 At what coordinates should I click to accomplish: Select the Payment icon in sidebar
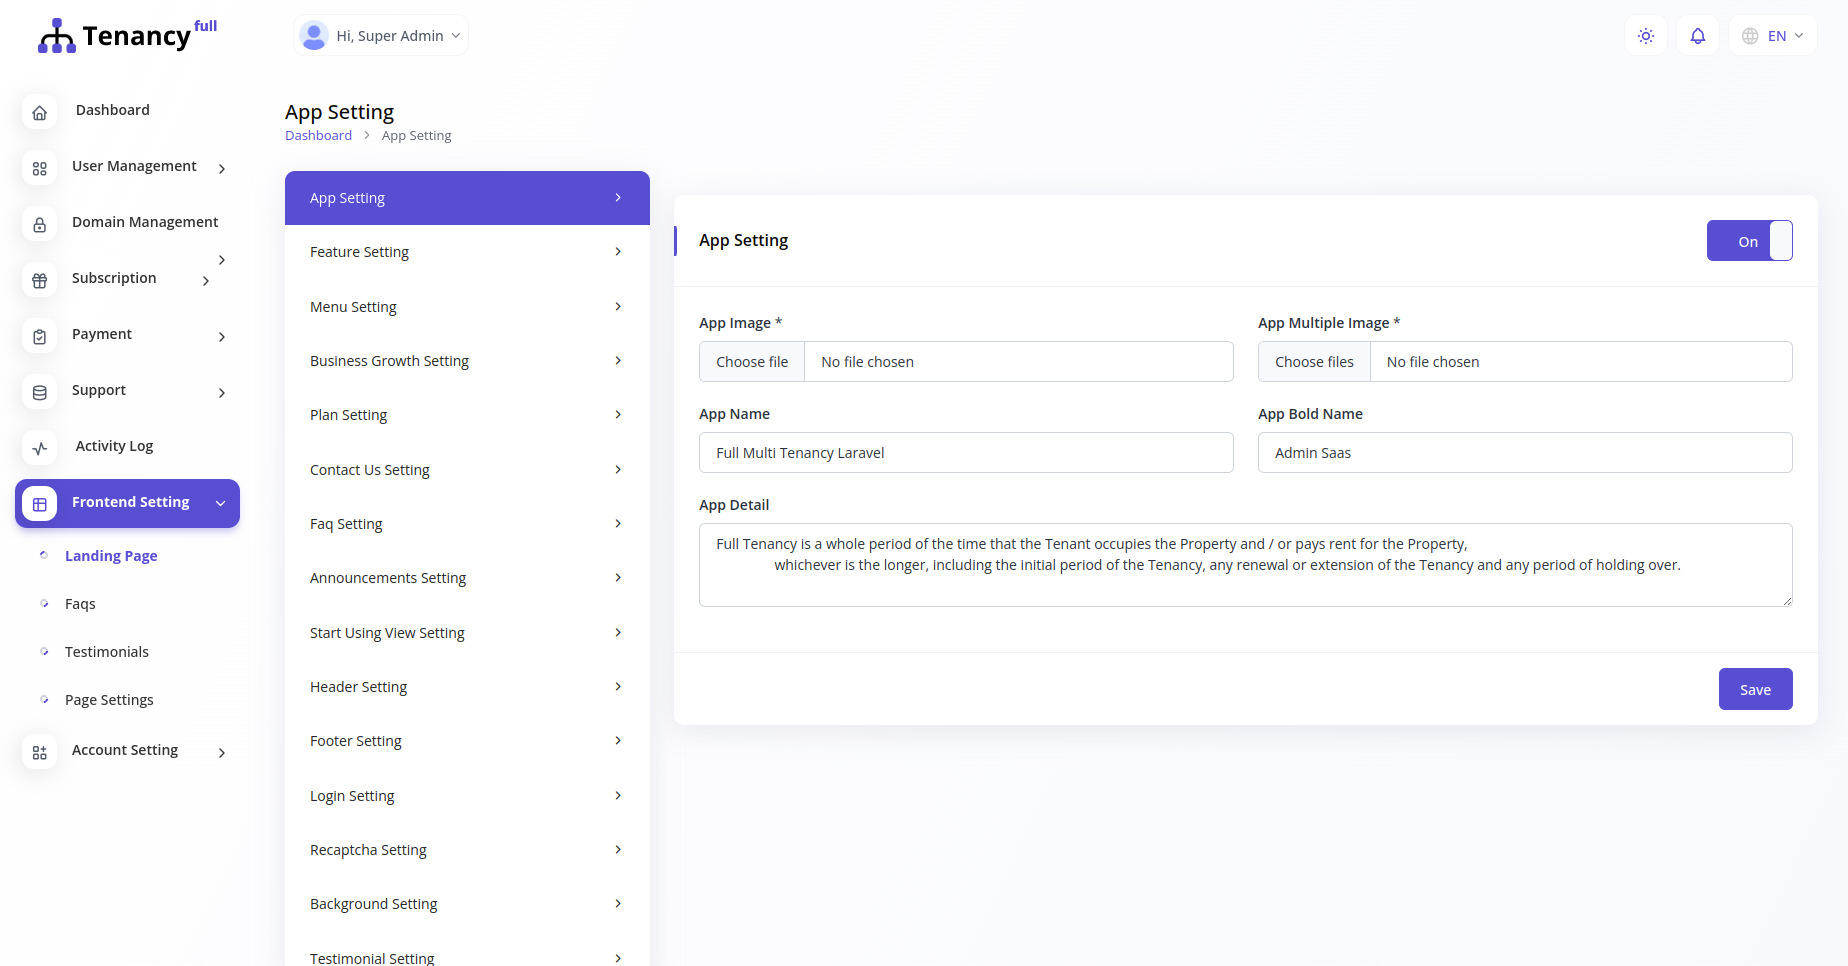(39, 337)
